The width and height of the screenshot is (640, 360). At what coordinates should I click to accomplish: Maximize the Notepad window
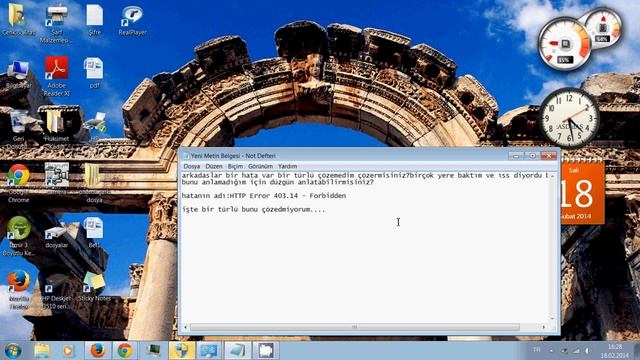[532, 156]
